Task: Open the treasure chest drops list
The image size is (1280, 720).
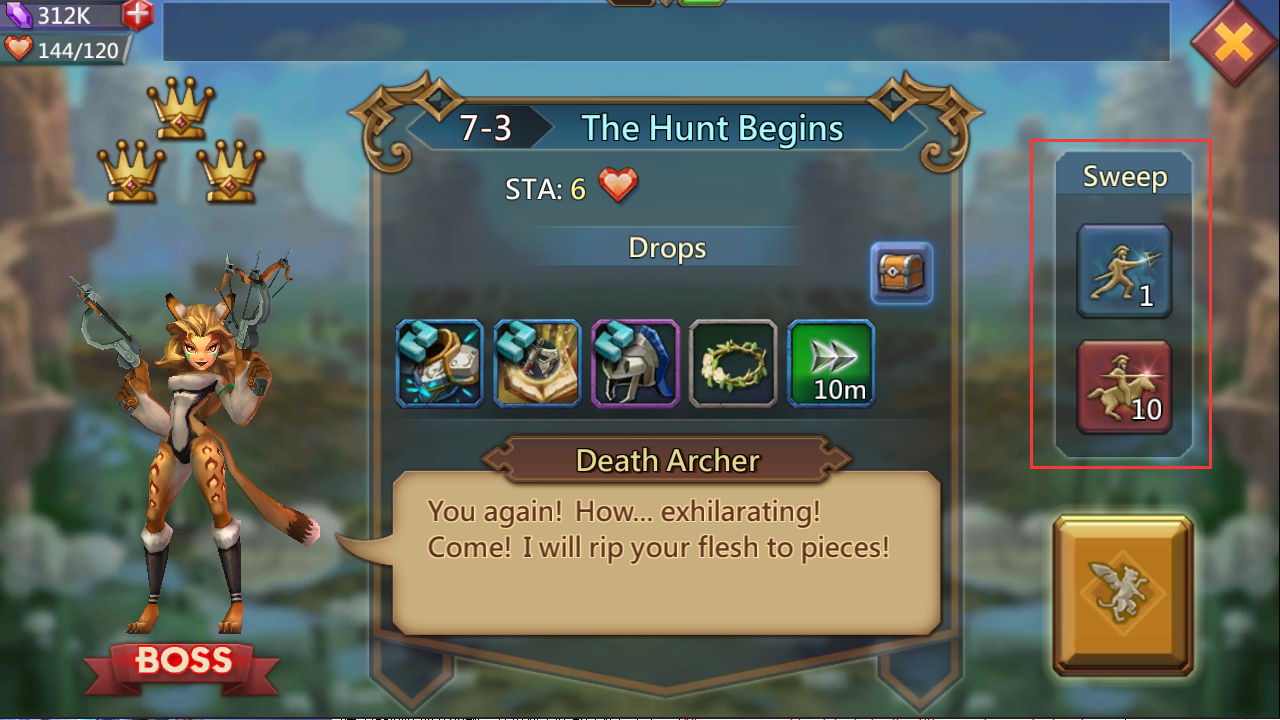Action: tap(901, 273)
